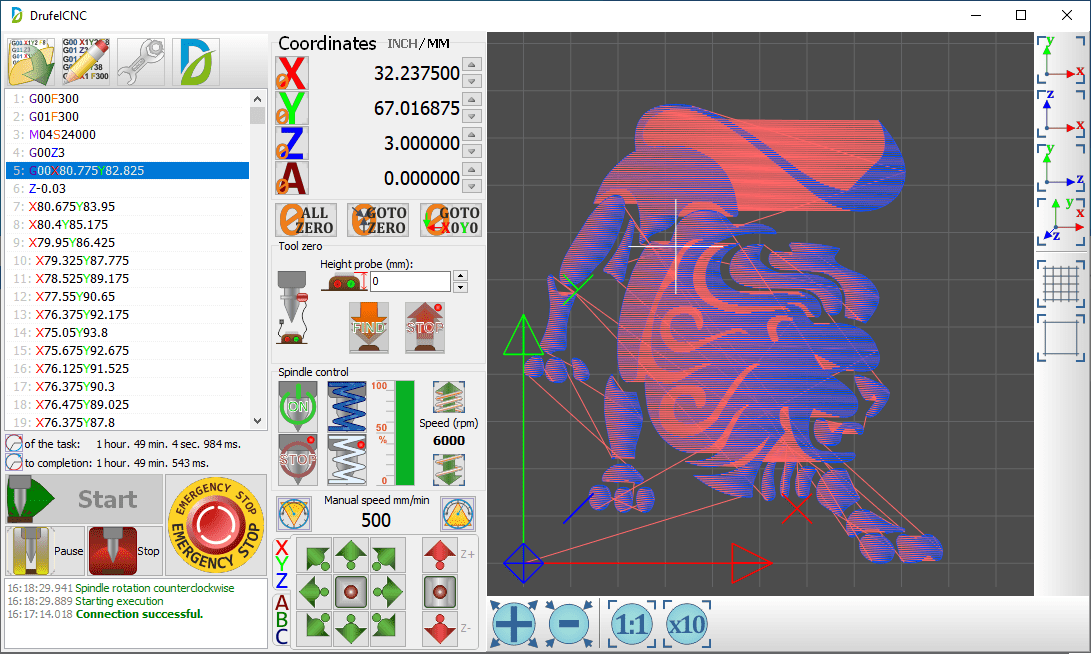This screenshot has height=654, width=1091.
Task: Switch to the XY plane view
Action: pyautogui.click(x=1060, y=60)
